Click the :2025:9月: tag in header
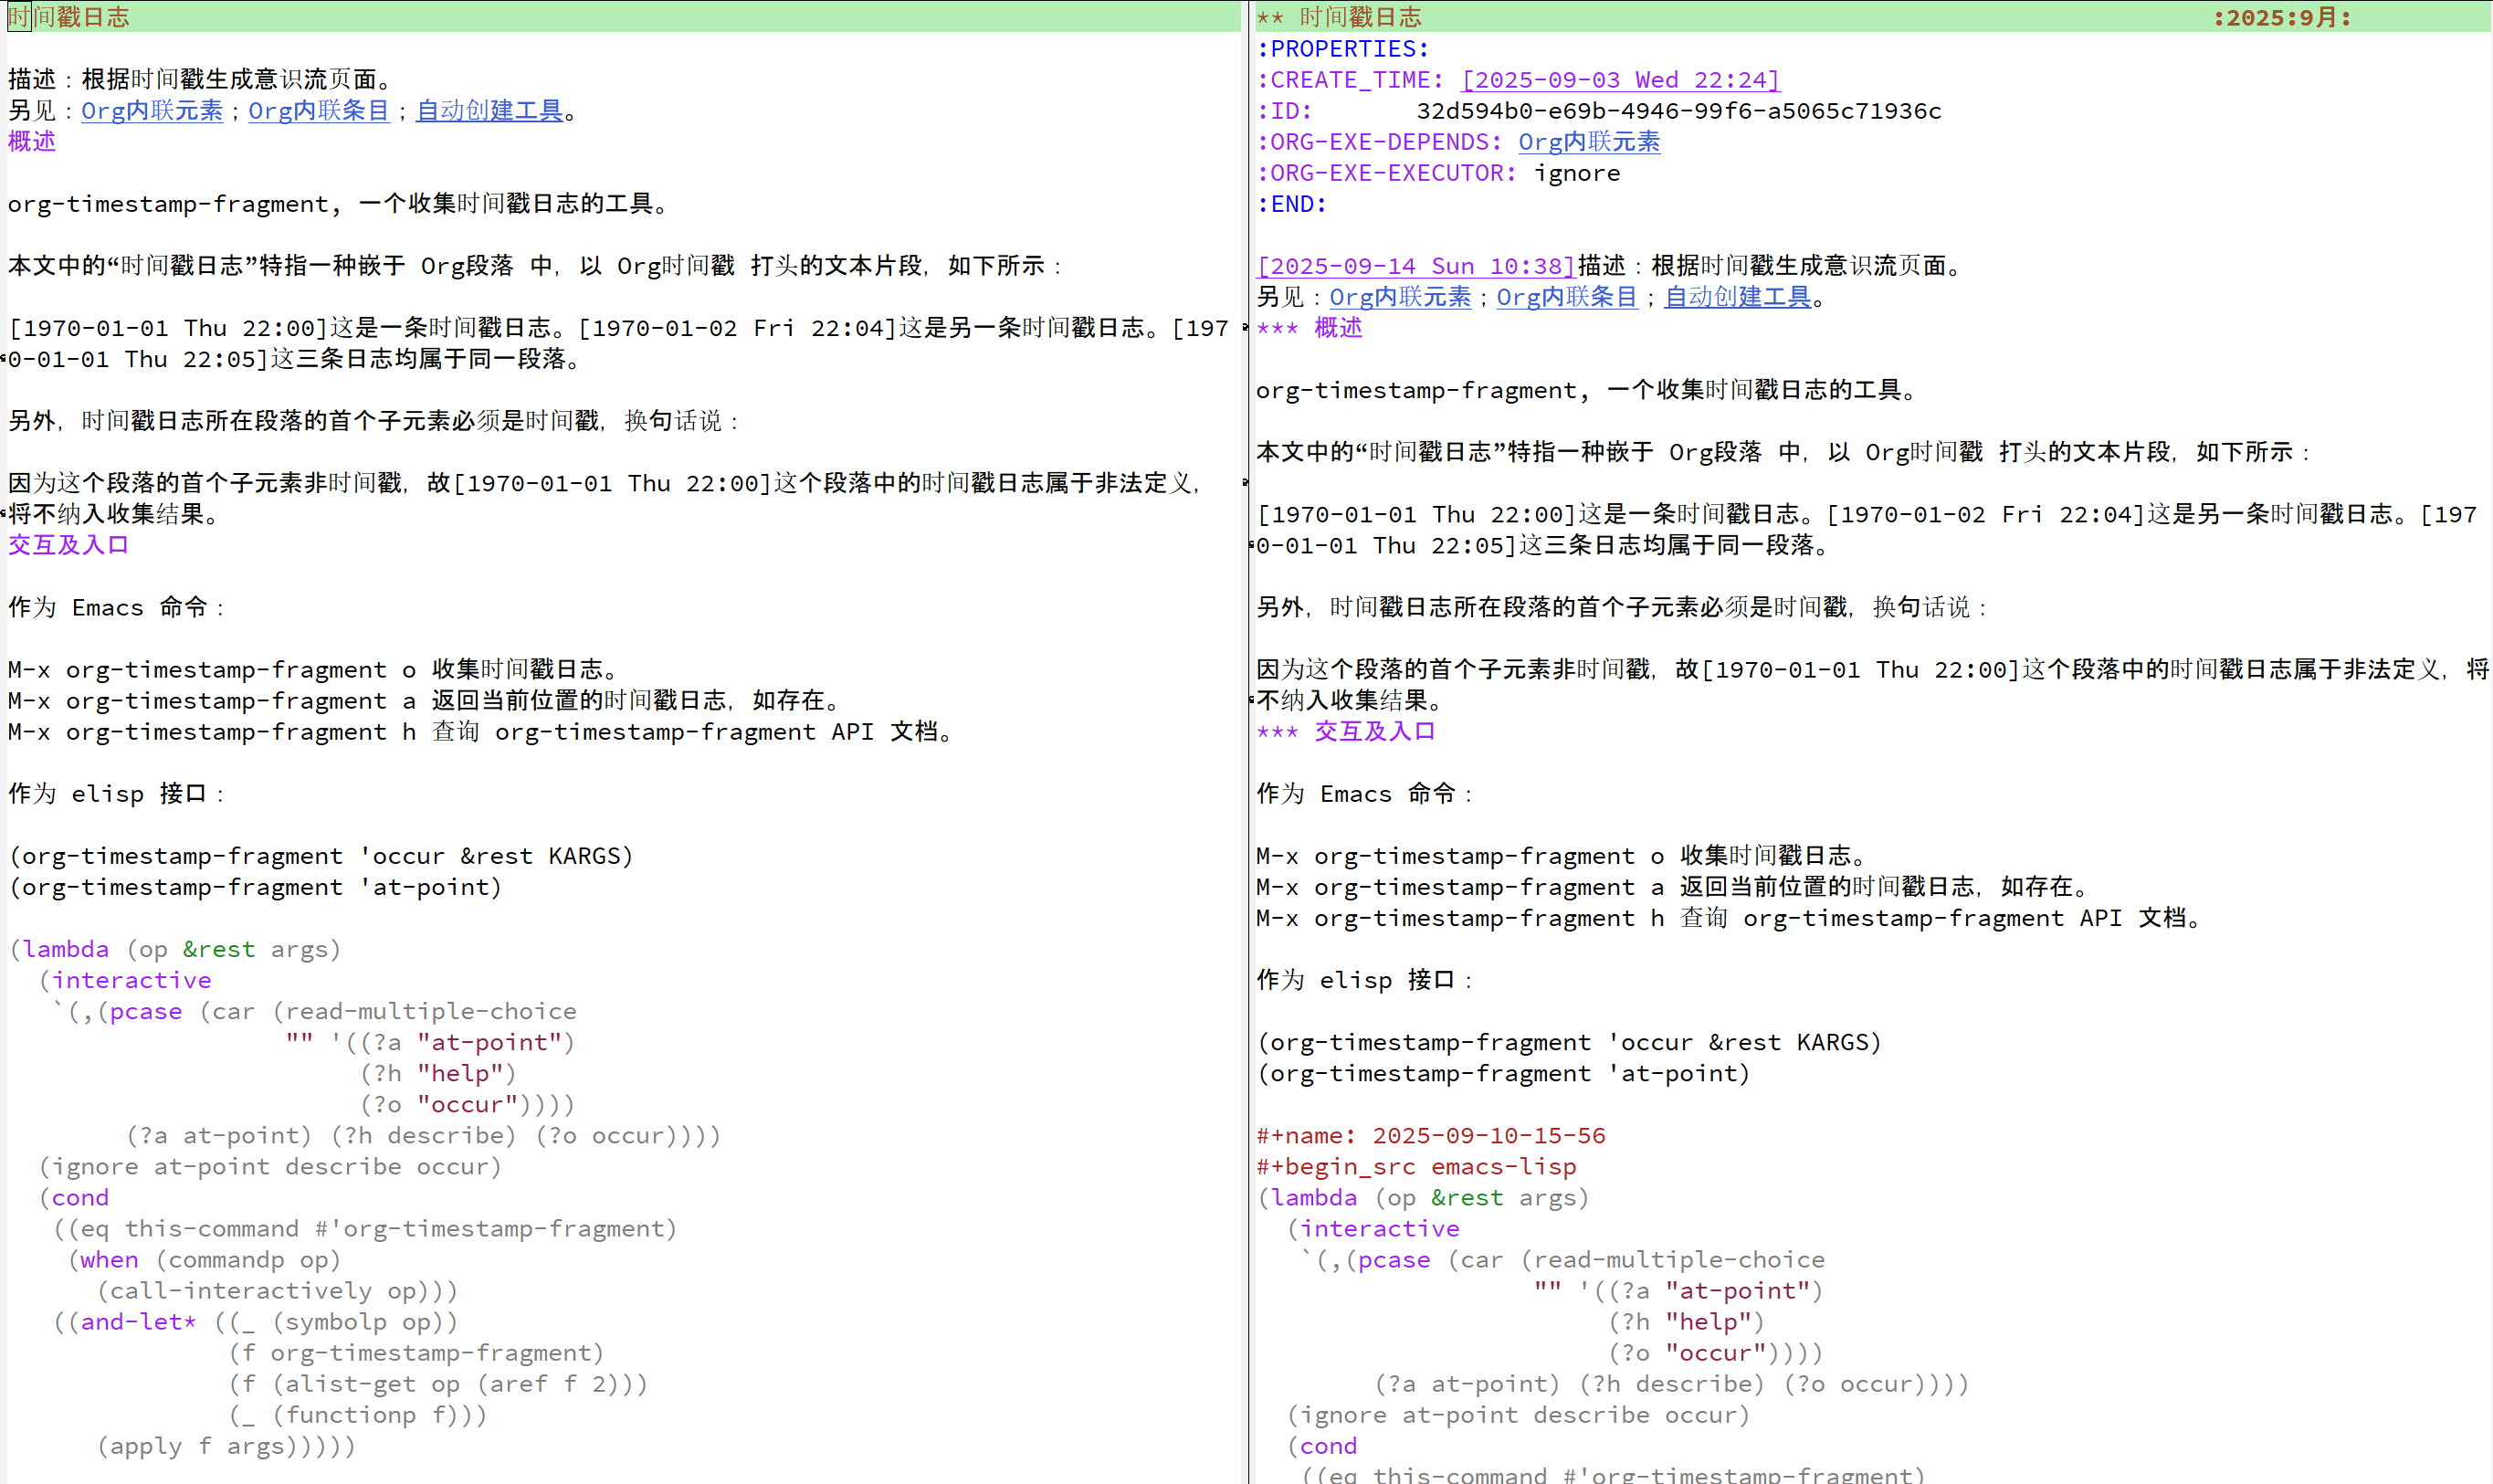The width and height of the screenshot is (2493, 1484). [2281, 17]
